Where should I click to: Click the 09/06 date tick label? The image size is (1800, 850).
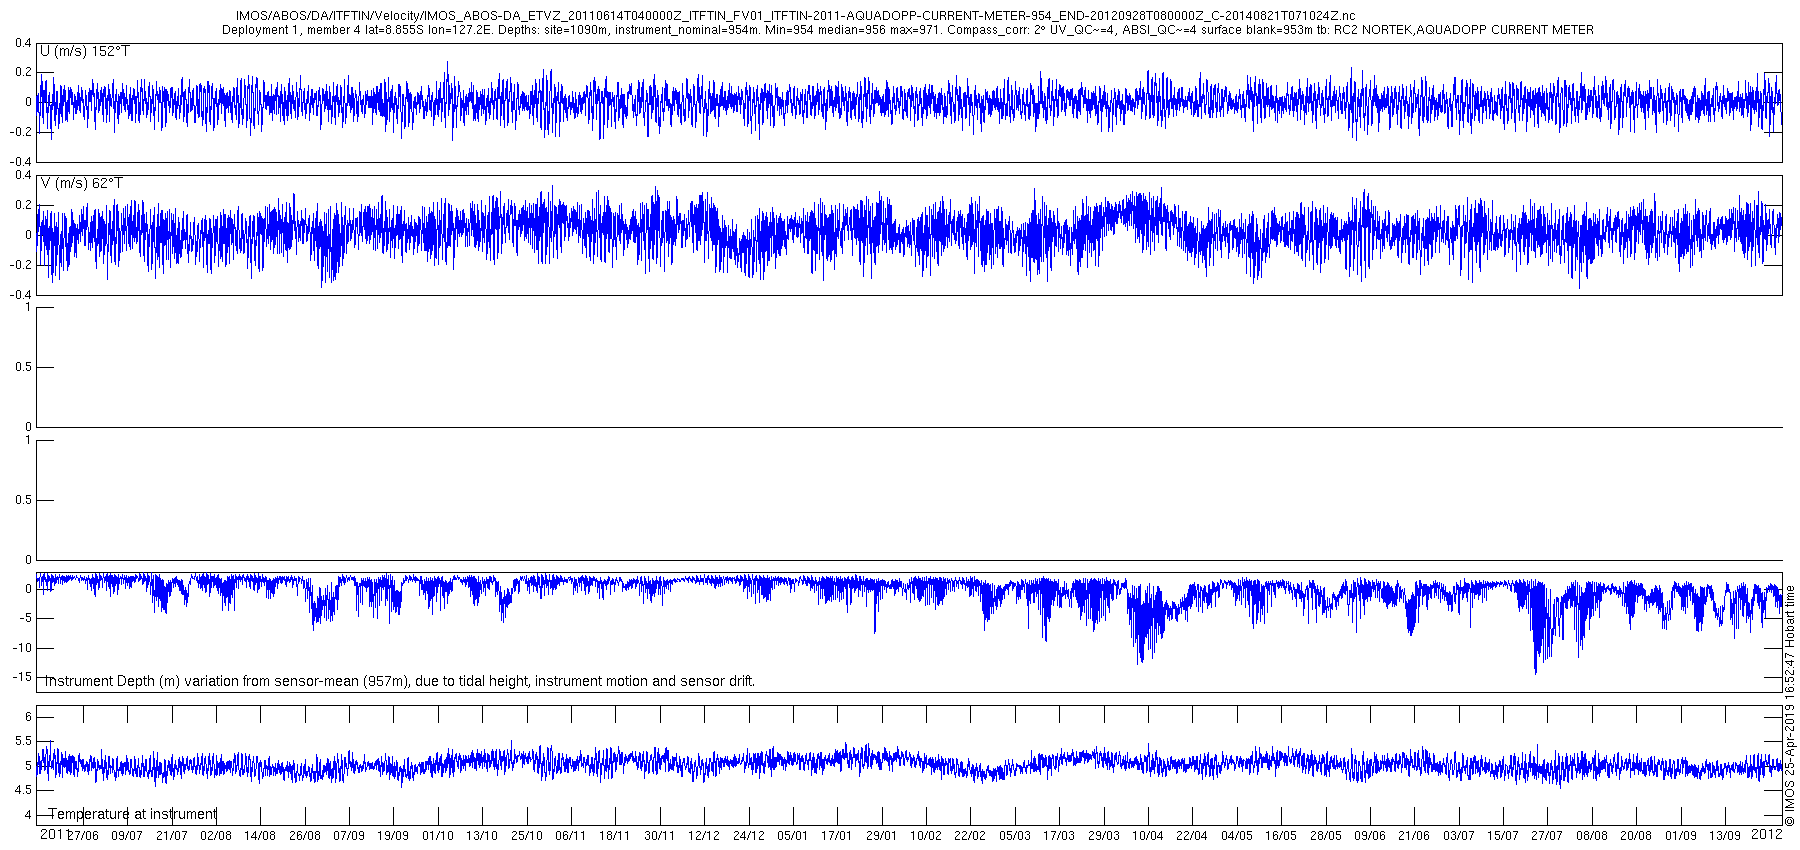(x=1370, y=836)
